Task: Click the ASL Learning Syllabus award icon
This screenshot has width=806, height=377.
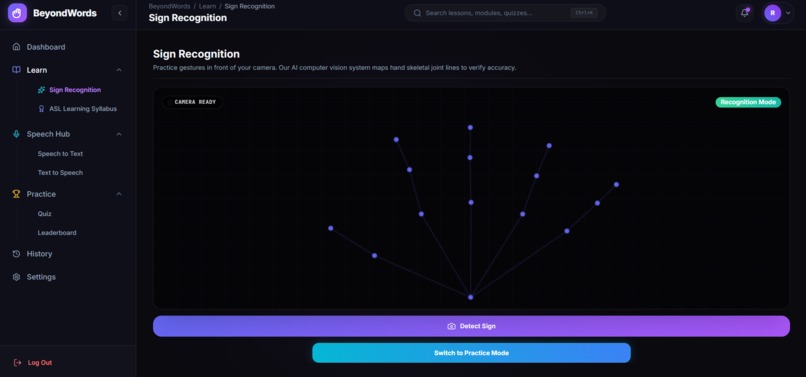Action: (x=42, y=109)
